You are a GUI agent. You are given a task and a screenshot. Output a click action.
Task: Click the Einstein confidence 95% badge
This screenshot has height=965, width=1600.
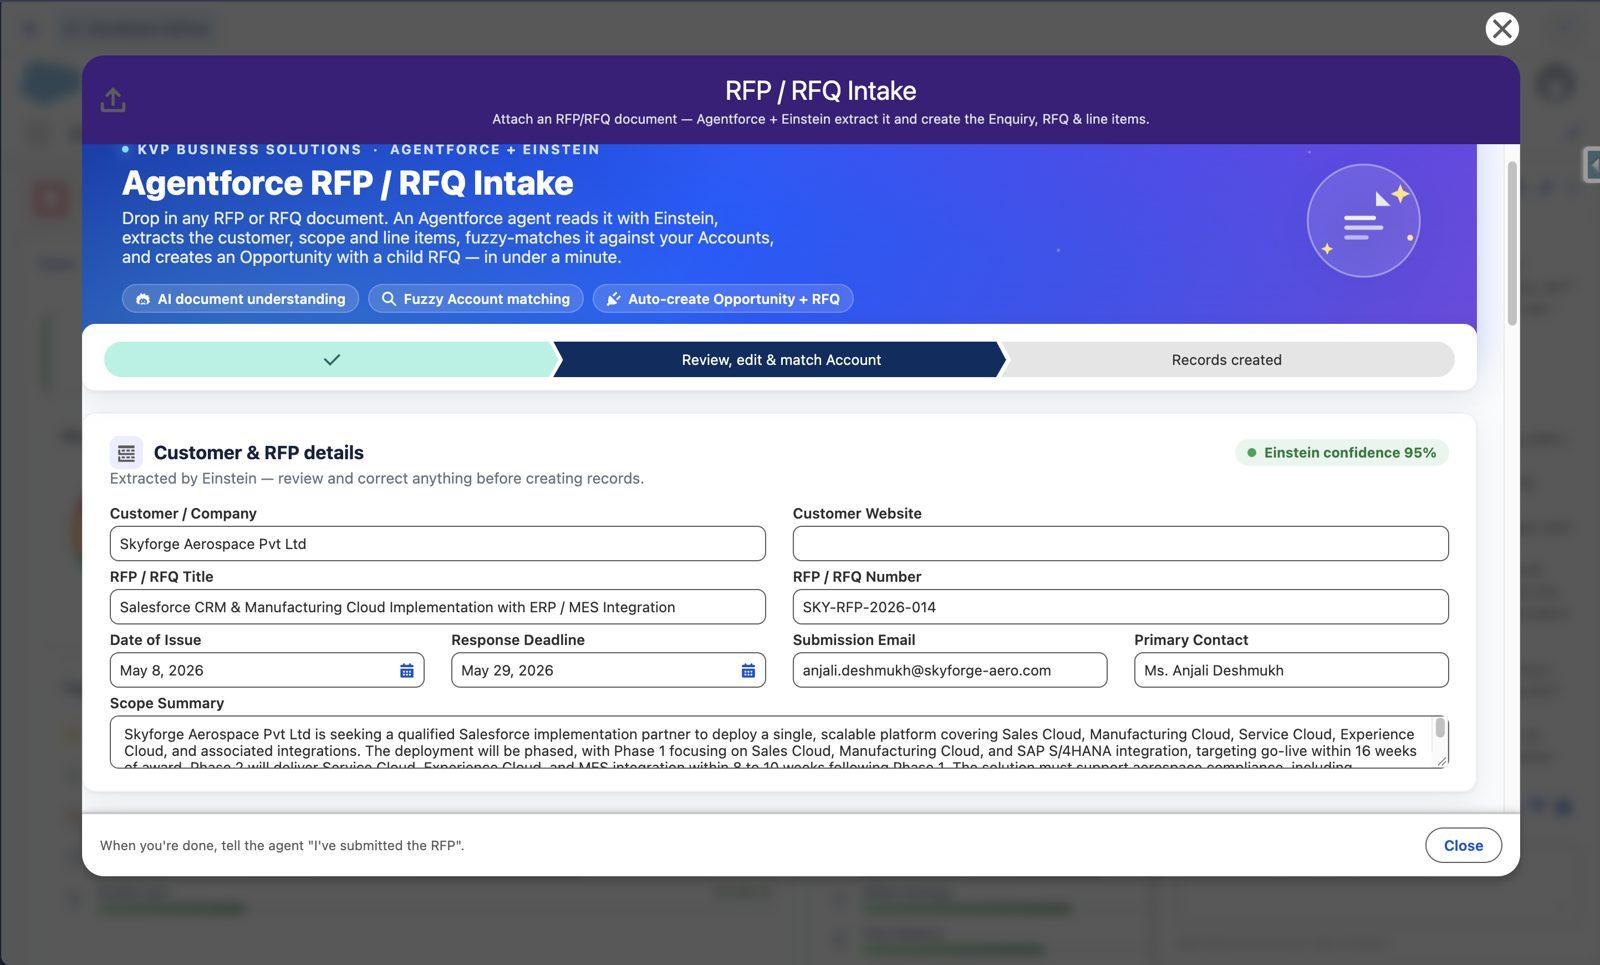click(1341, 453)
